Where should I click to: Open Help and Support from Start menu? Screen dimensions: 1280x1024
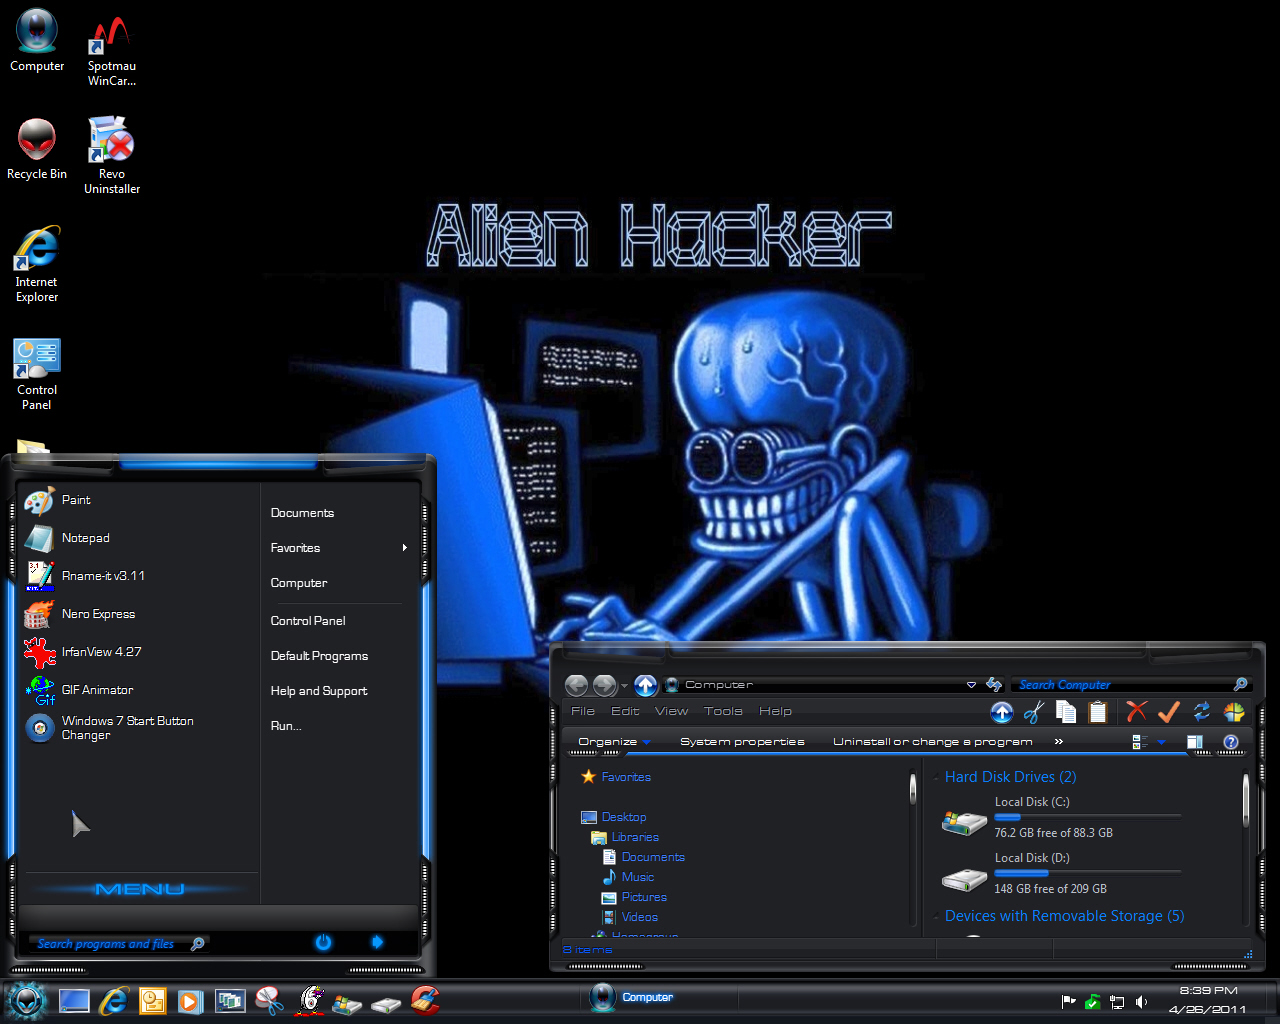pos(319,691)
